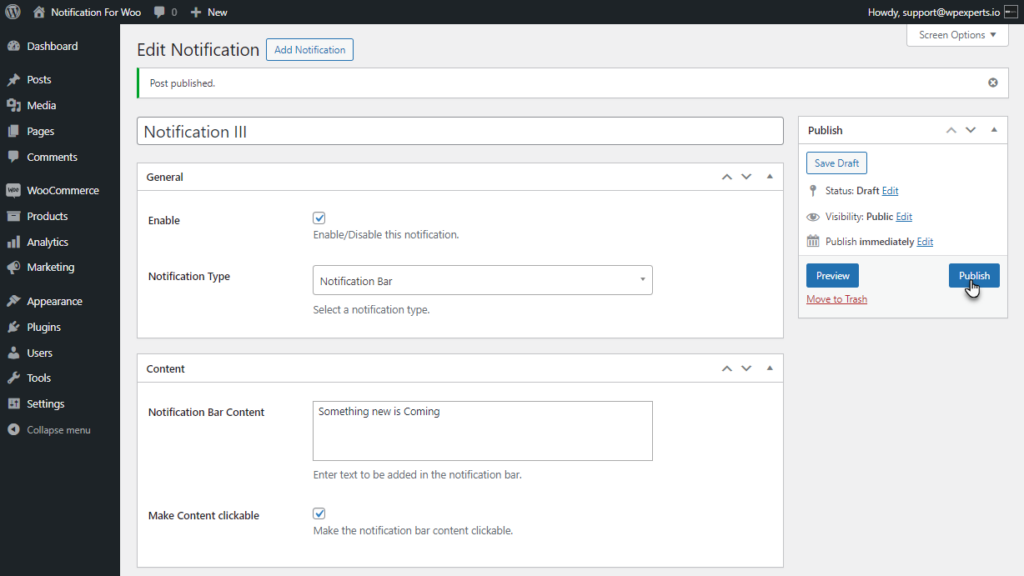Viewport: 1024px width, 576px height.
Task: Click 'Analytics' sidebar label
Action: [47, 242]
